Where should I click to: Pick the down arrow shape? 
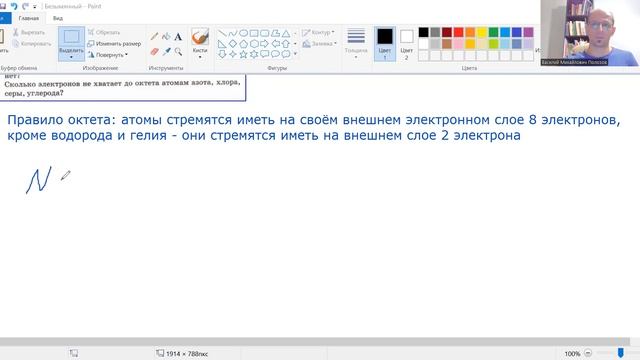[x=222, y=54]
